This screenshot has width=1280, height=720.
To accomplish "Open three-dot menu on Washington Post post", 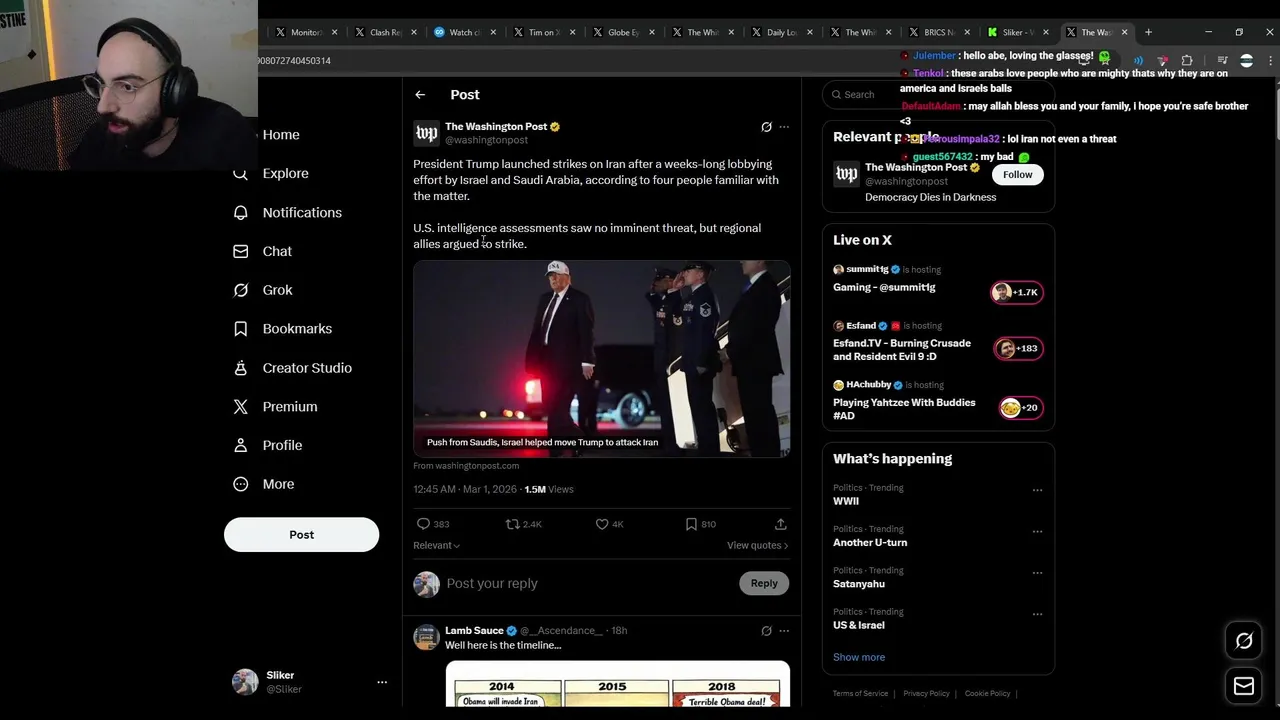I will 784,127.
